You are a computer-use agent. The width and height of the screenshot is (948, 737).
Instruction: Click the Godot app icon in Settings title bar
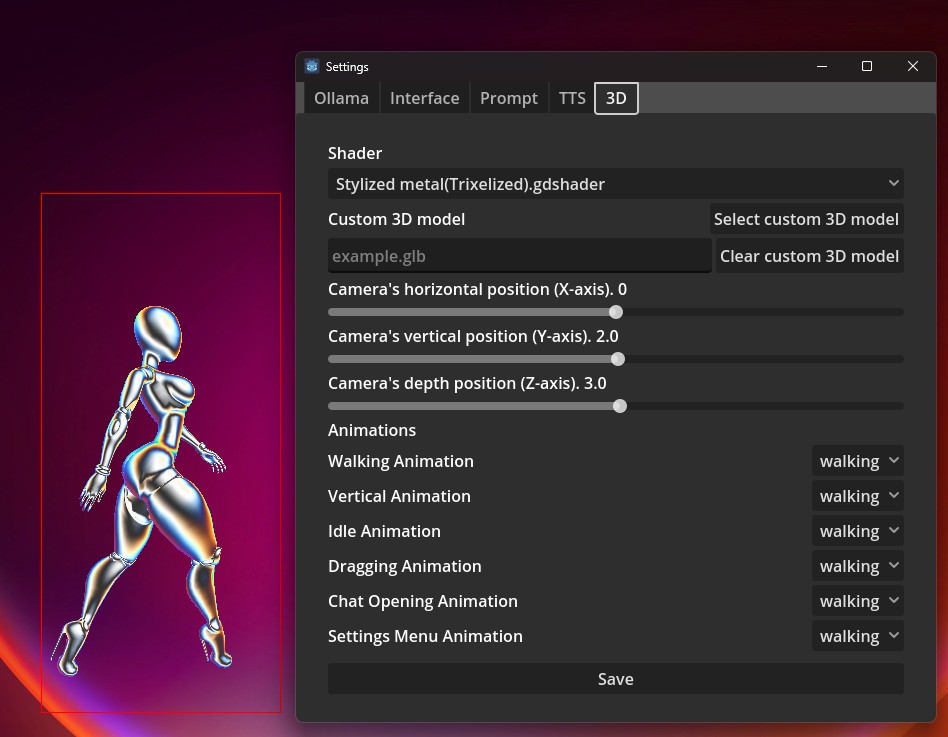click(312, 67)
